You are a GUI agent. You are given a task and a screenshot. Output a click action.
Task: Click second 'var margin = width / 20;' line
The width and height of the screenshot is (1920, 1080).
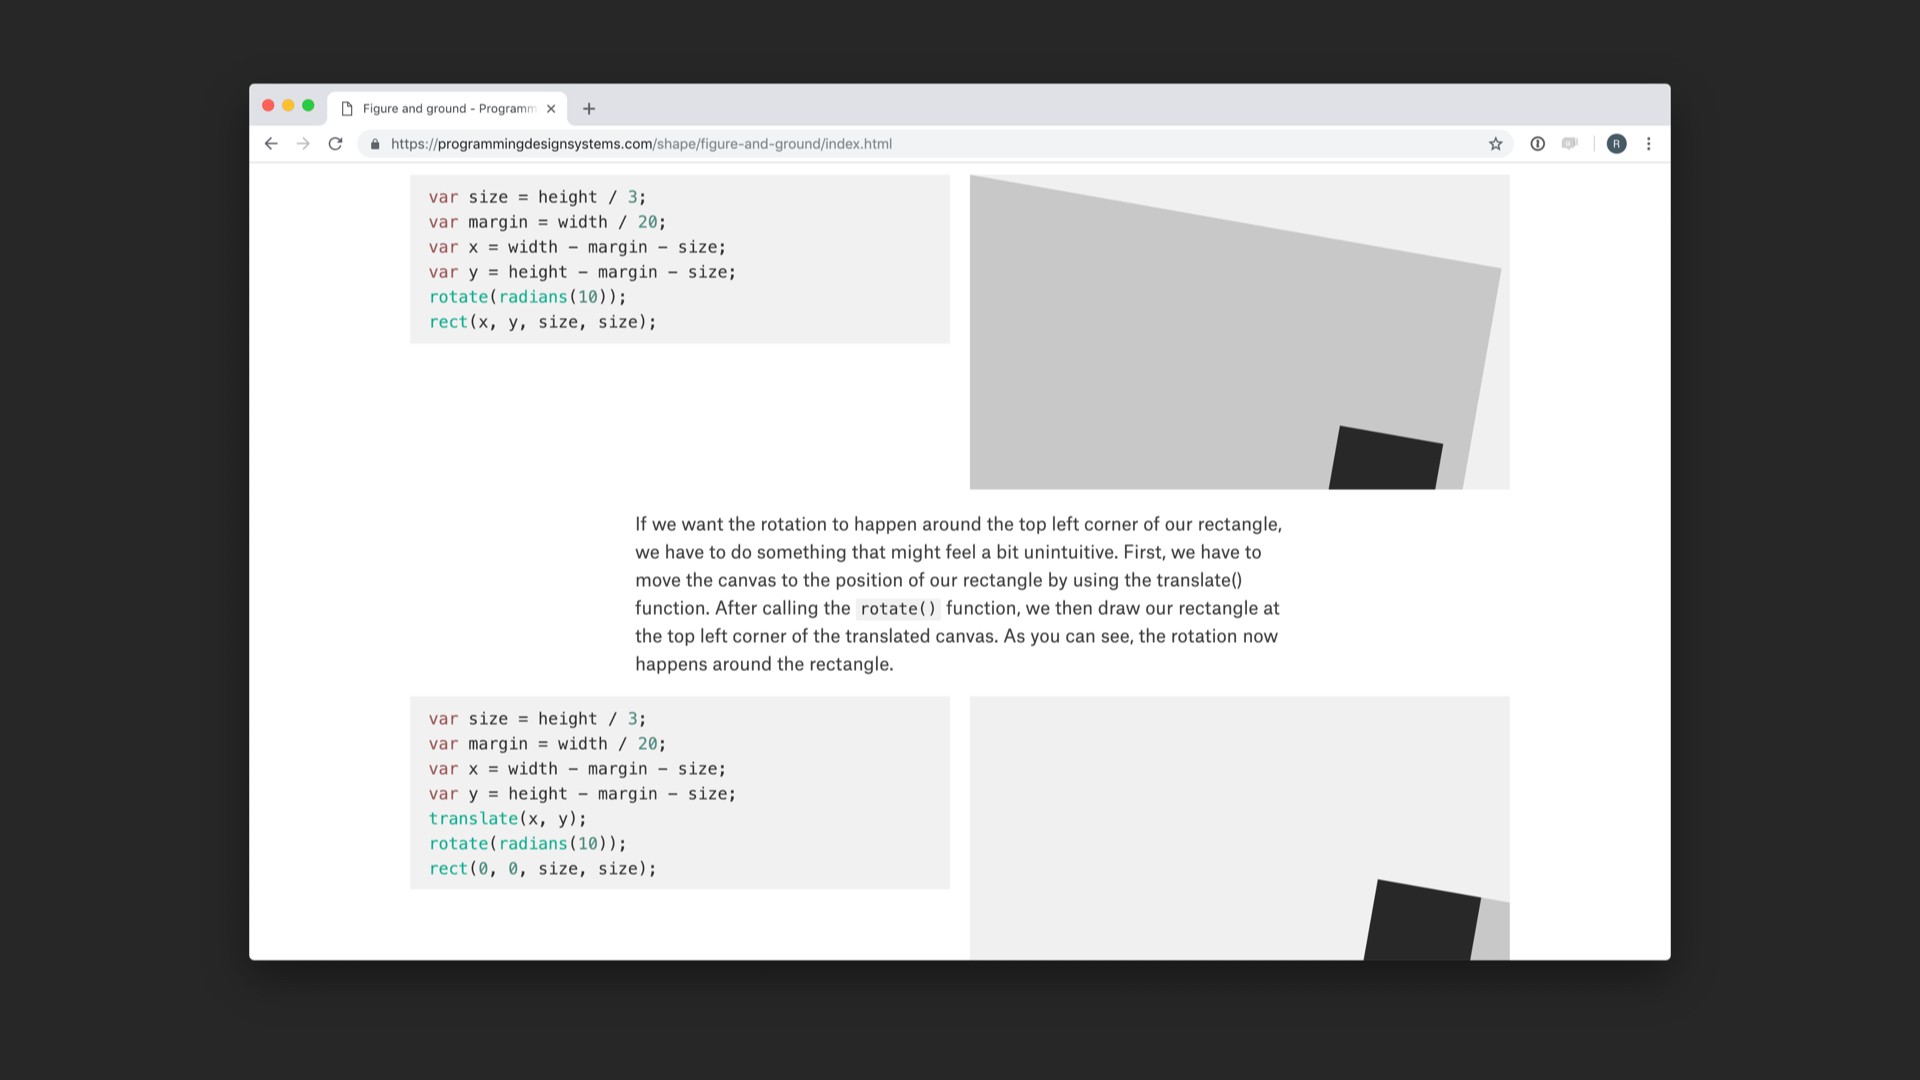coord(548,744)
